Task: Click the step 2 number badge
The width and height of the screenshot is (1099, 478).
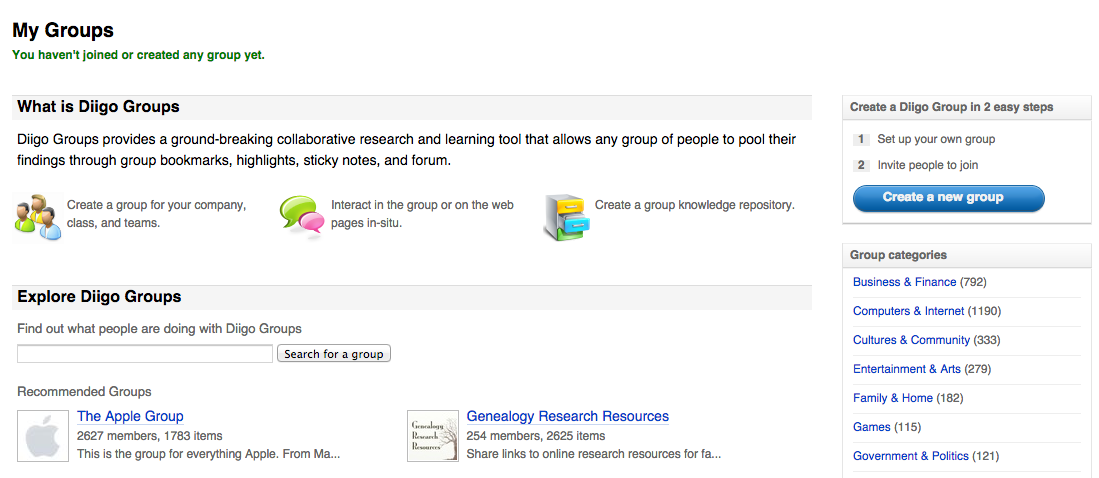Action: pos(862,166)
